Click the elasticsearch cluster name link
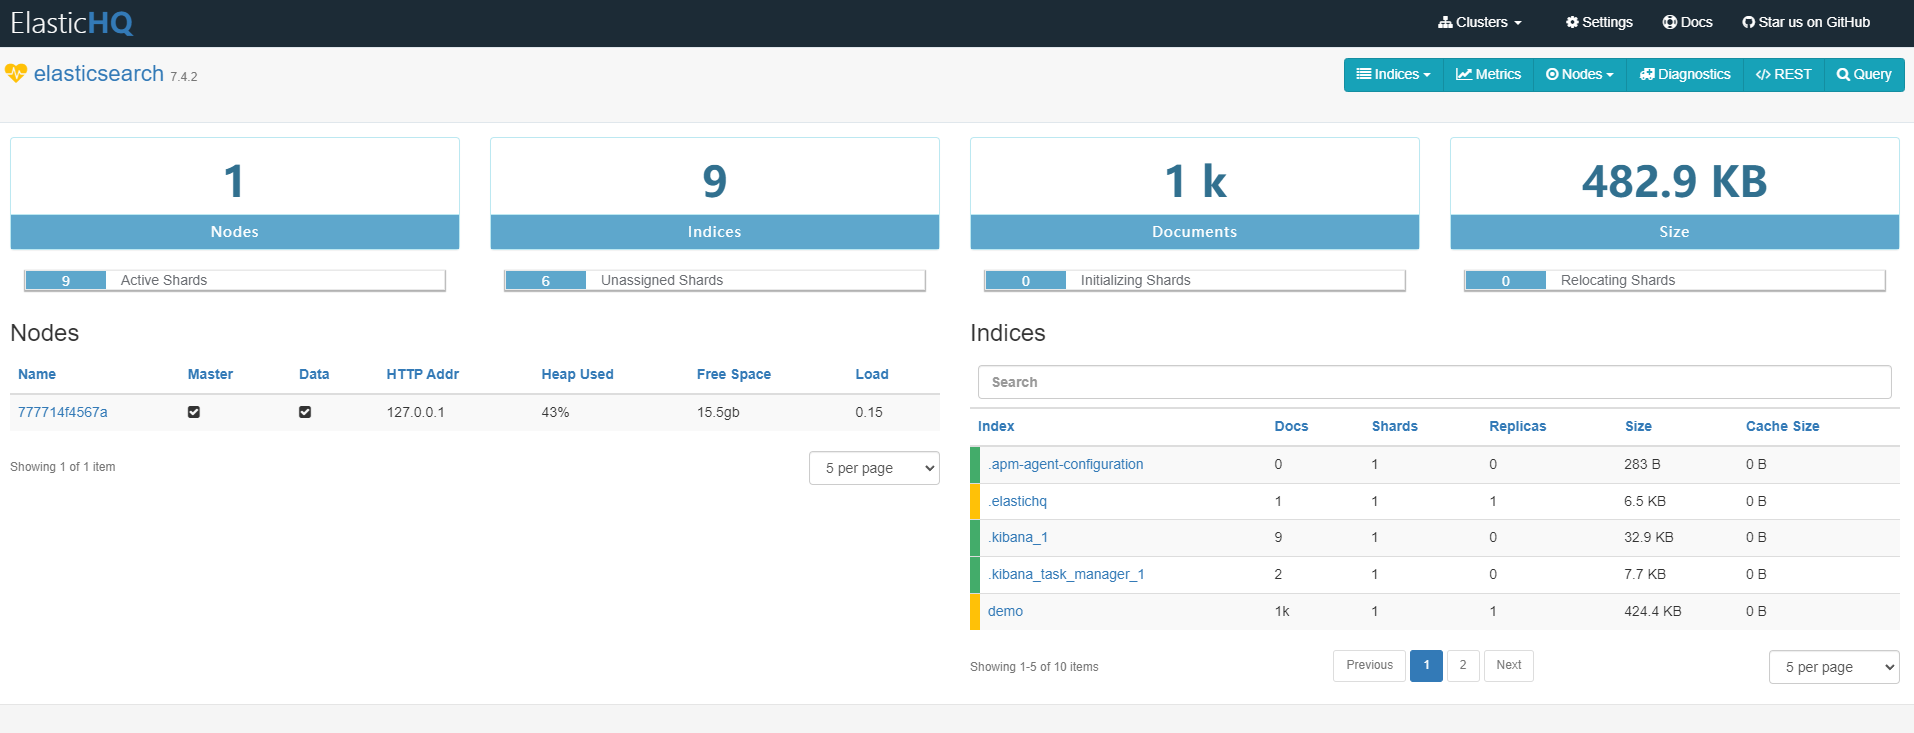This screenshot has width=1914, height=733. [99, 73]
